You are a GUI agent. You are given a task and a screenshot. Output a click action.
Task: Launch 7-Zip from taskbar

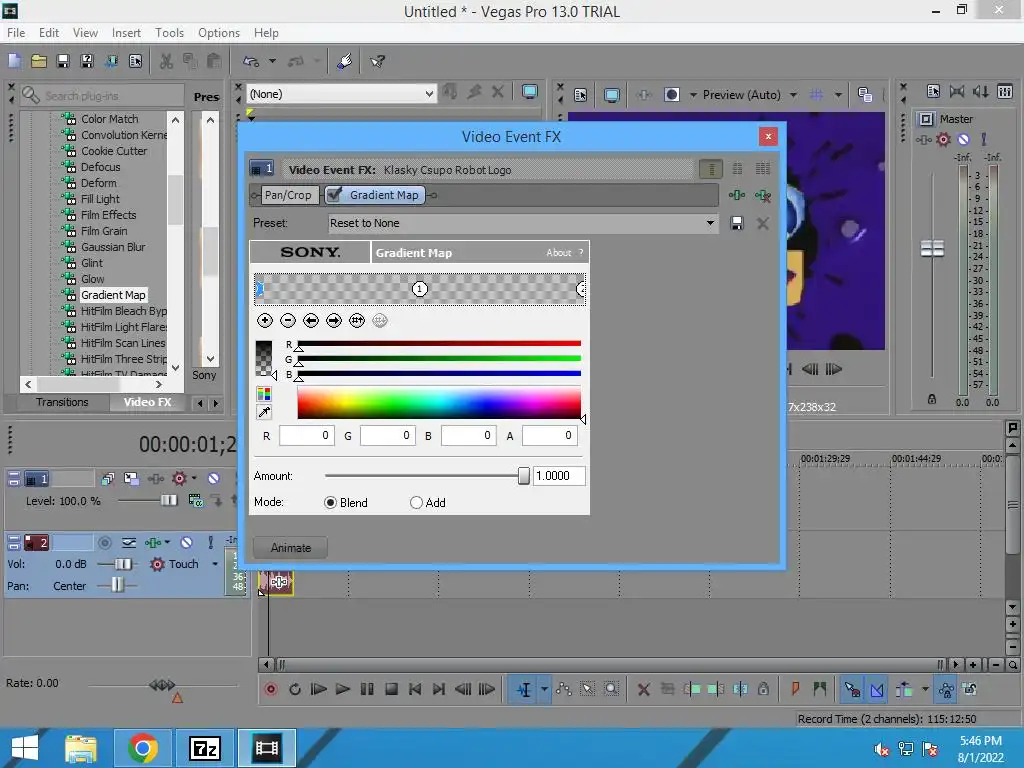pos(205,748)
